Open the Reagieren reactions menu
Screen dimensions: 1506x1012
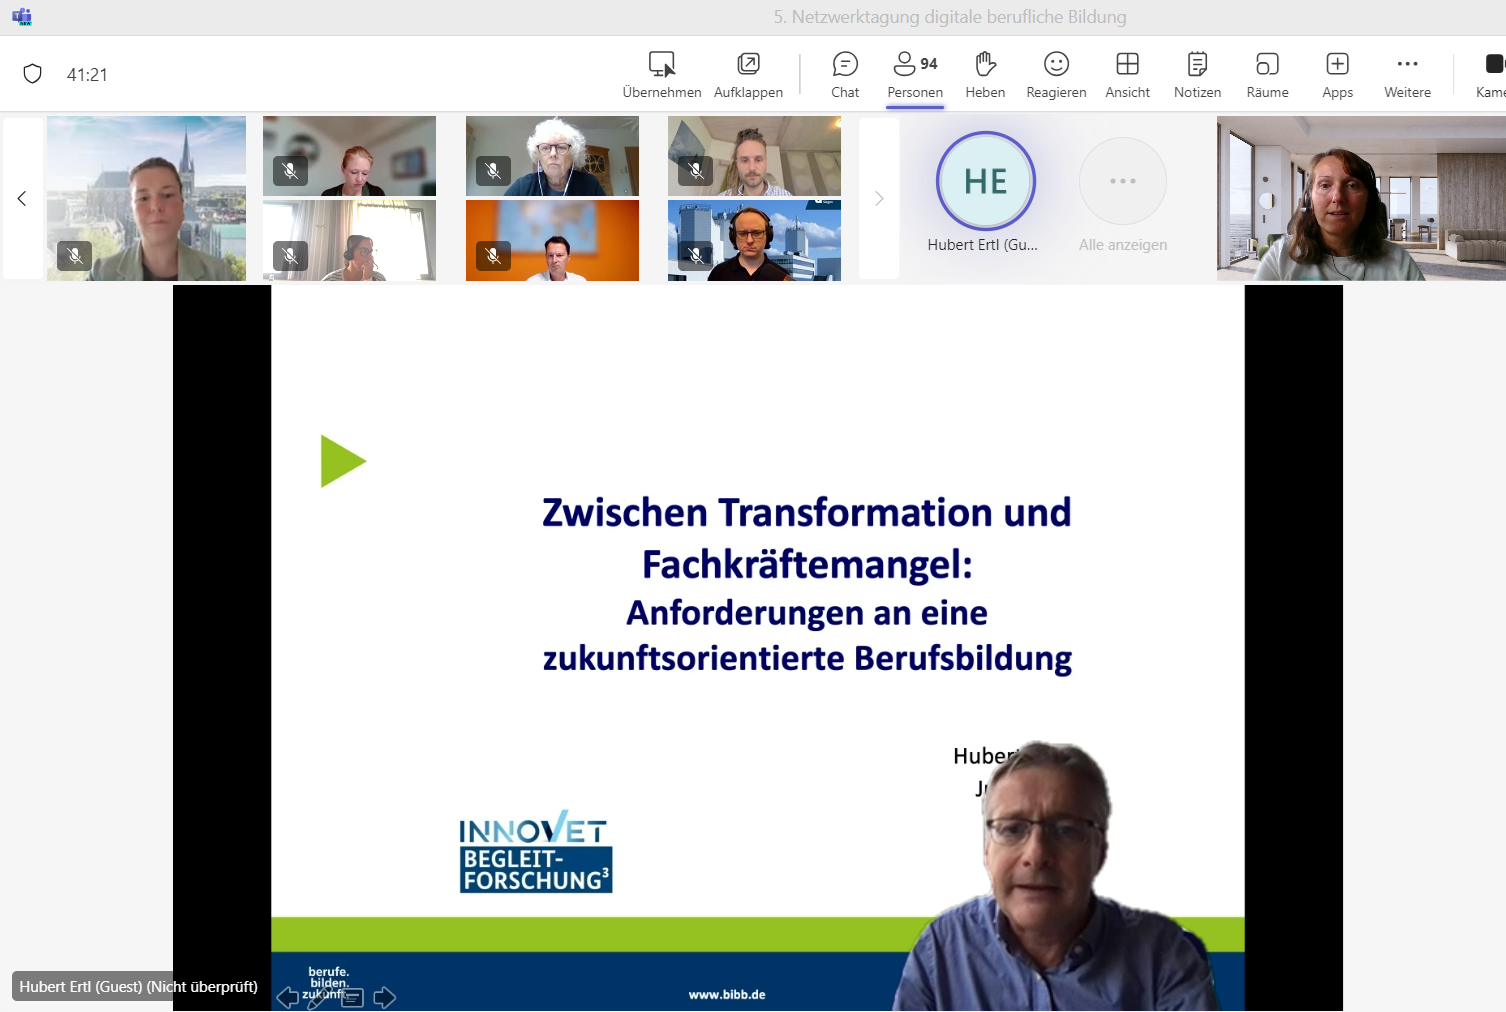tap(1056, 75)
